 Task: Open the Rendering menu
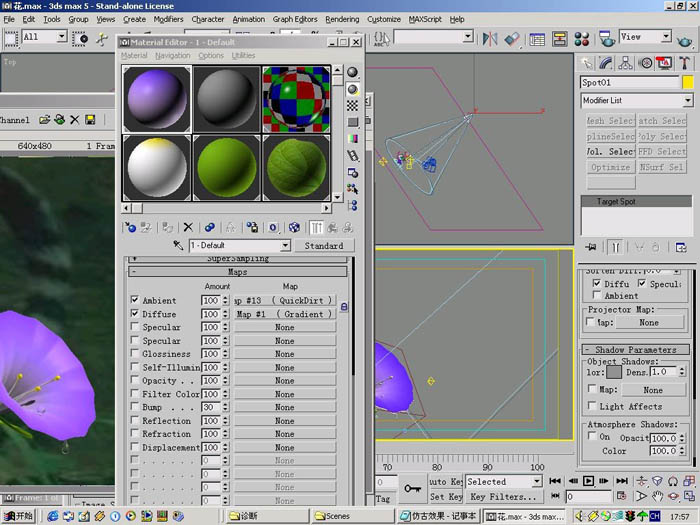(x=342, y=19)
